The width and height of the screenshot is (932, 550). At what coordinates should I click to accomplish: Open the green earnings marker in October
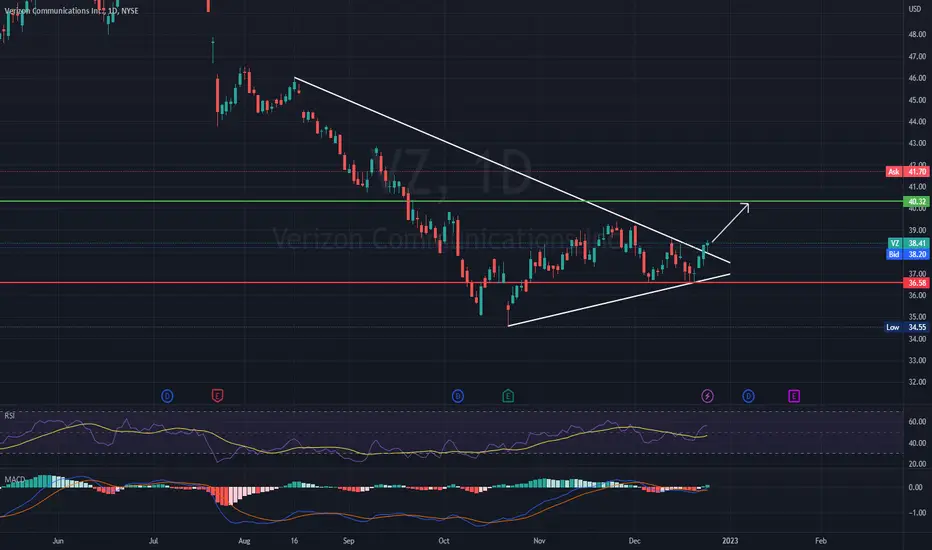[508, 396]
